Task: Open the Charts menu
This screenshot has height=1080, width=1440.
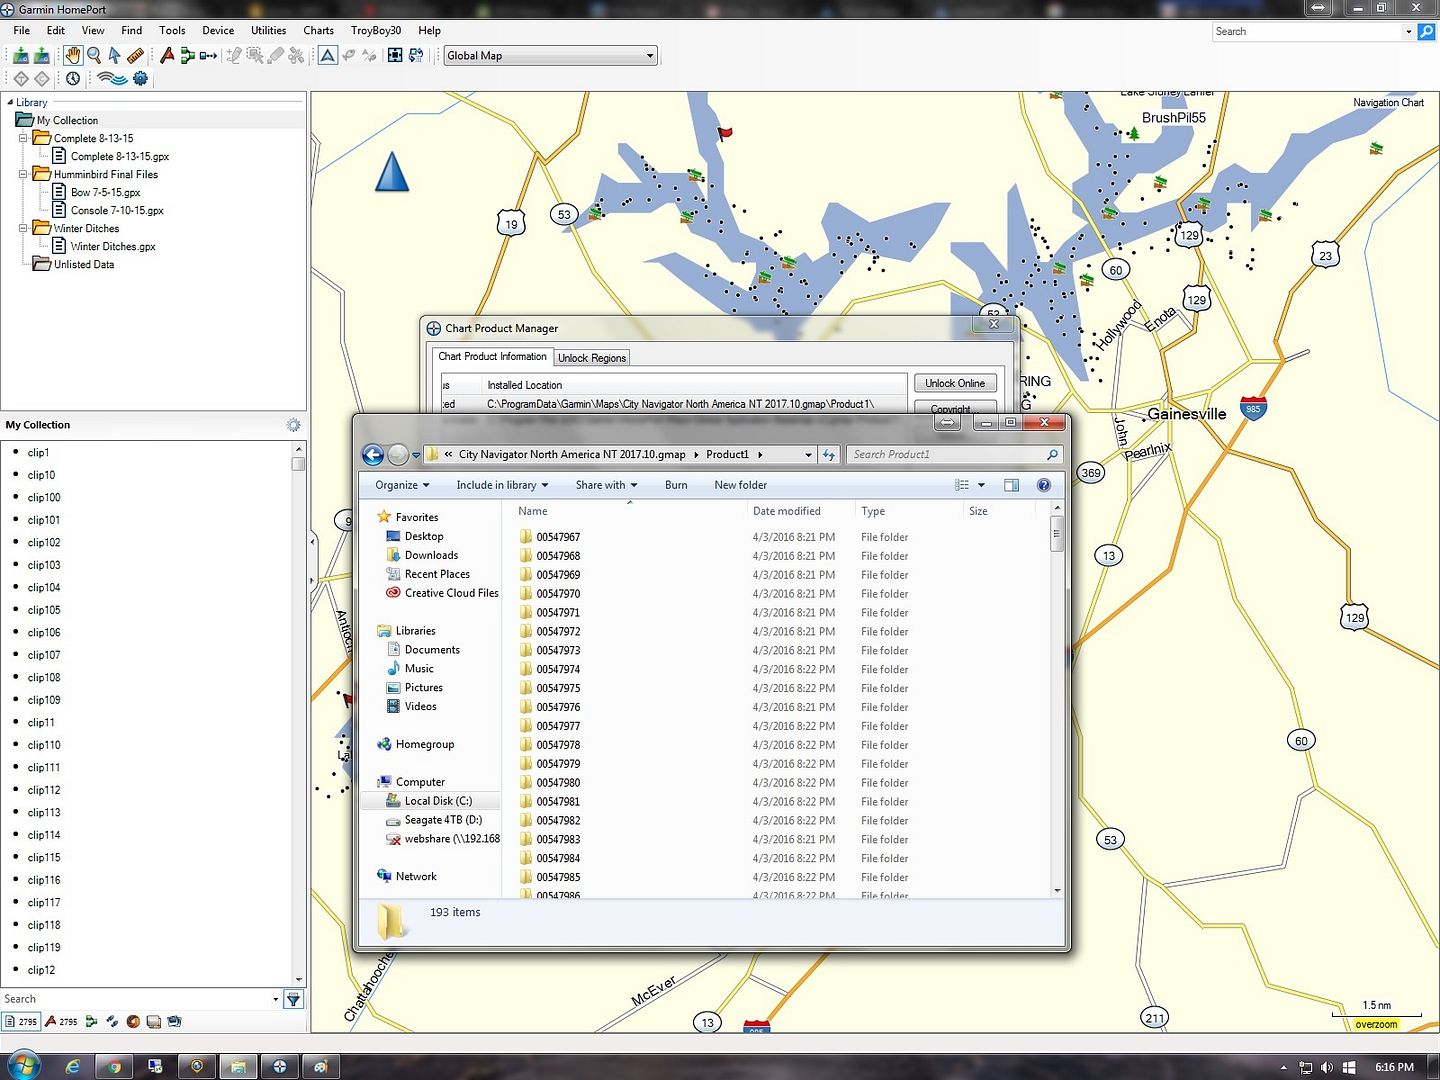Action: [318, 31]
